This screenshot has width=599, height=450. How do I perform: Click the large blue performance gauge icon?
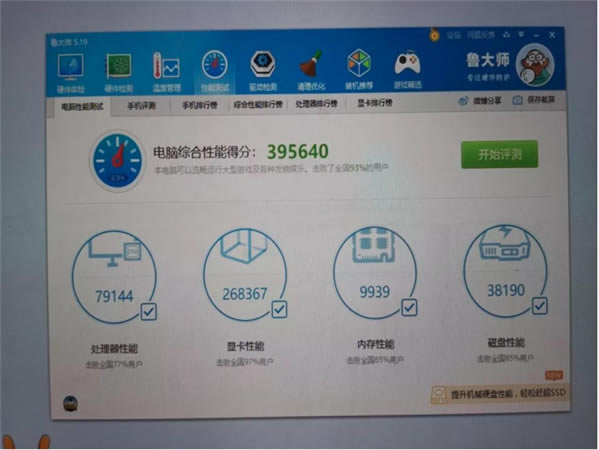coord(118,160)
